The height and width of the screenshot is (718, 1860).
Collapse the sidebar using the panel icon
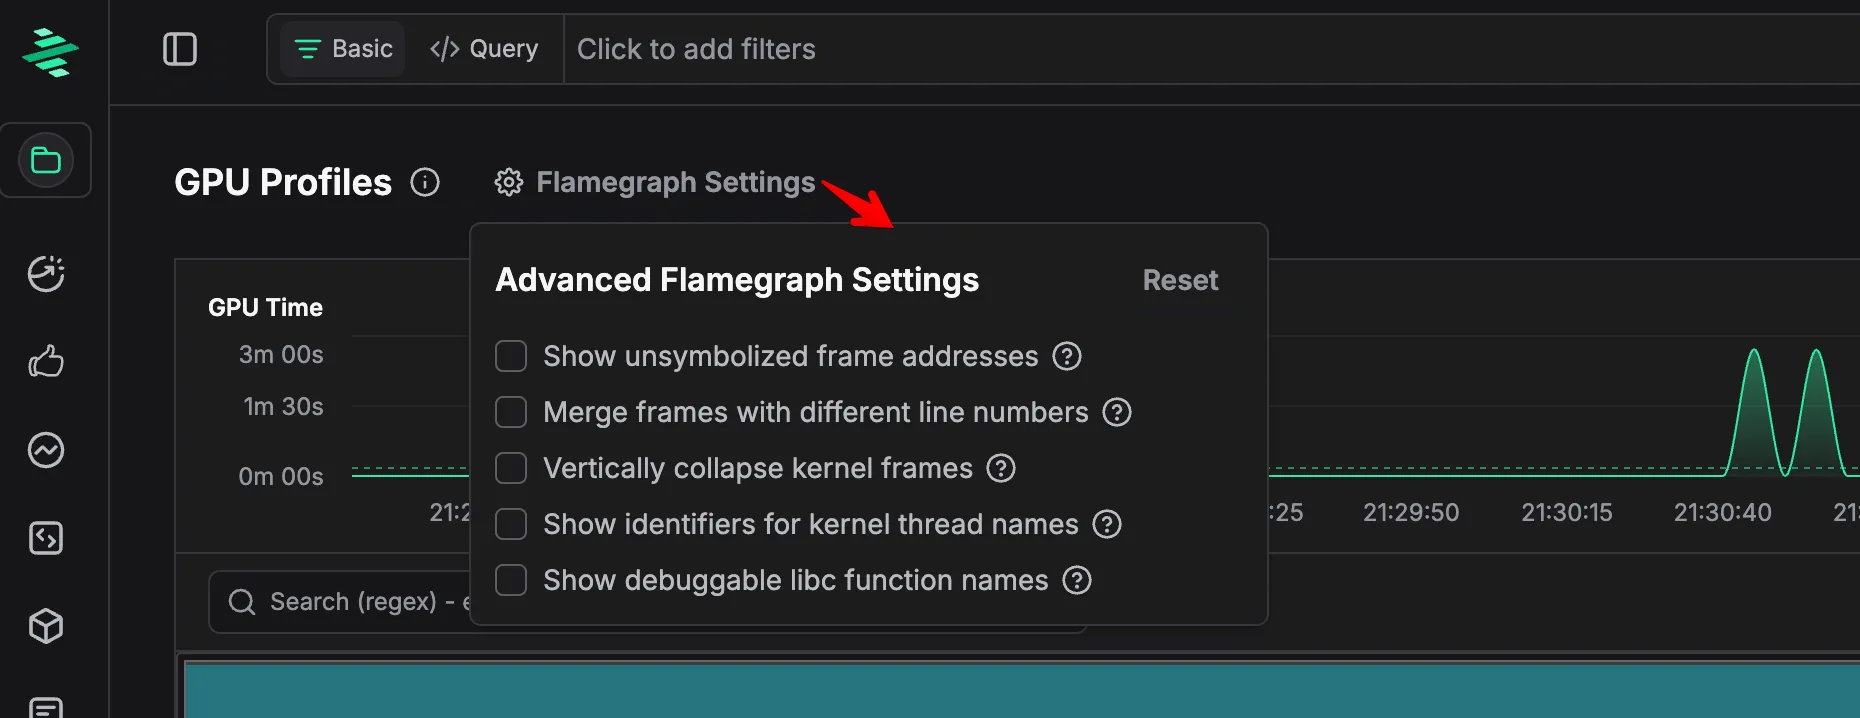181,48
